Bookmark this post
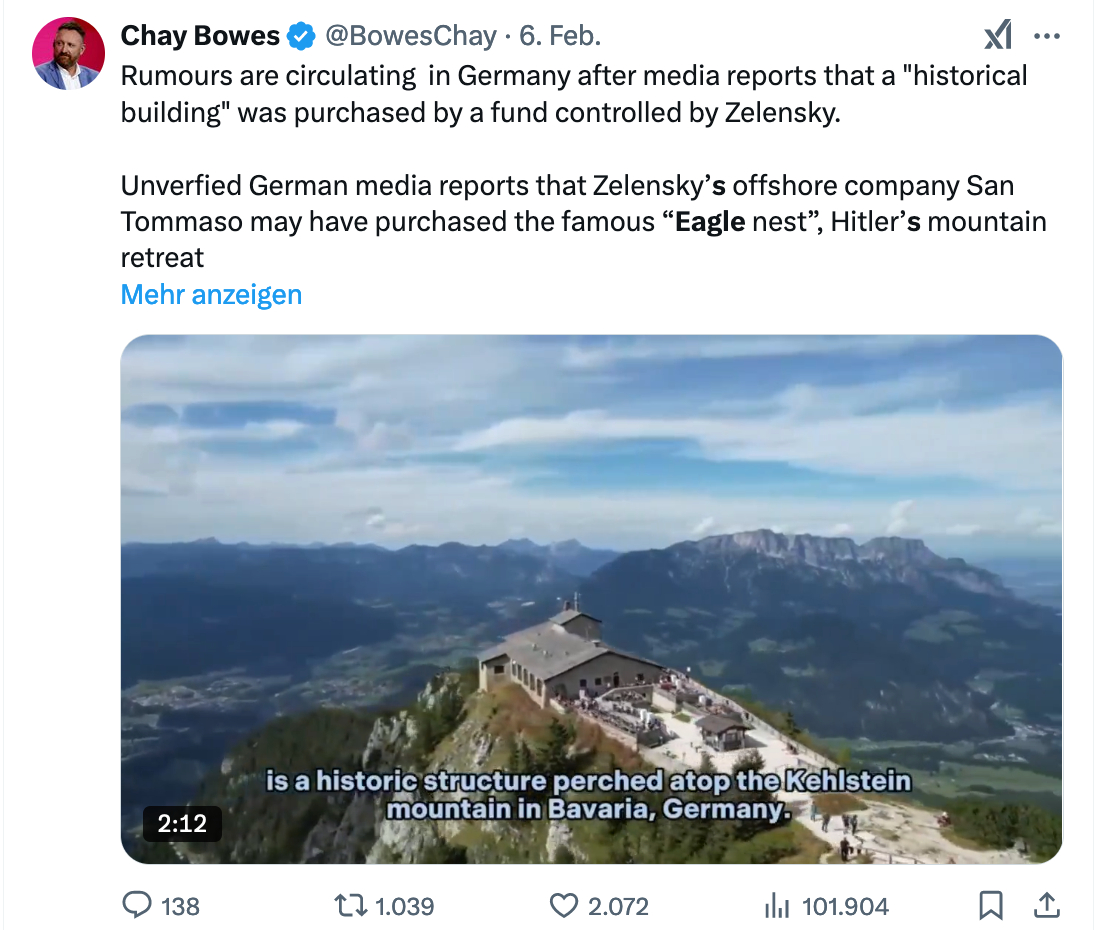The image size is (1094, 930). [990, 905]
